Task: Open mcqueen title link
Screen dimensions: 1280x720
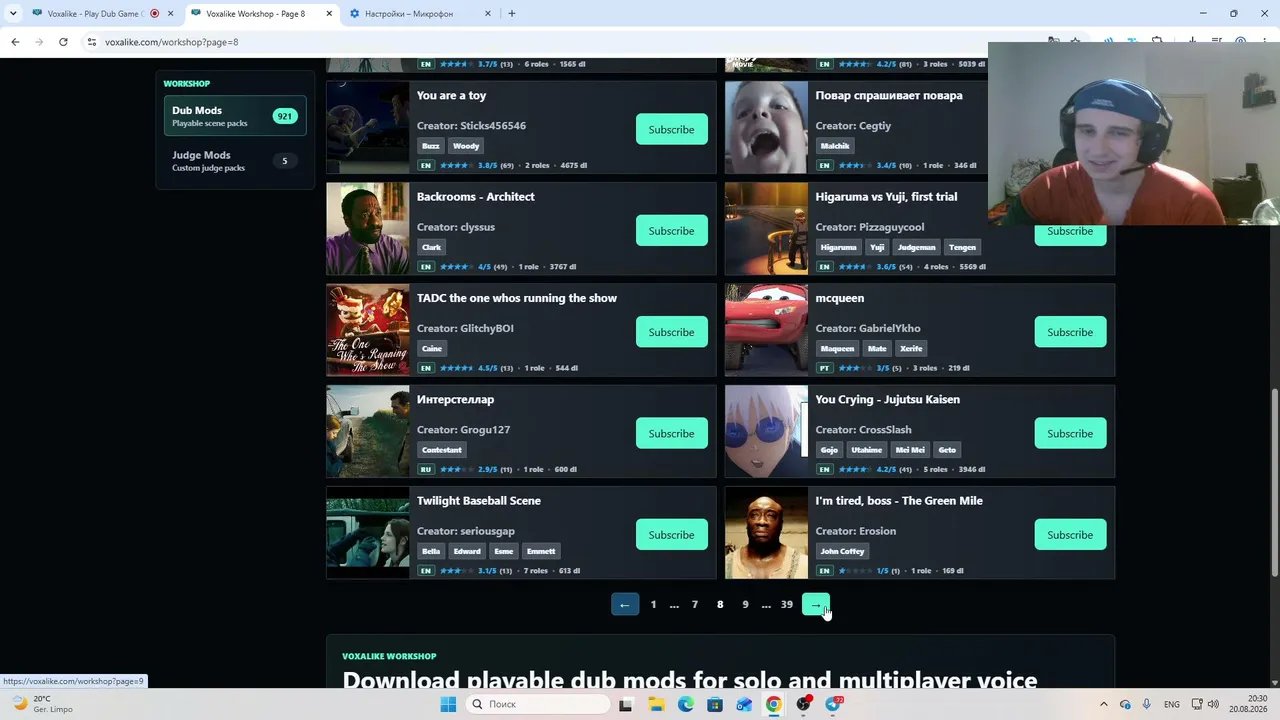Action: [840, 298]
